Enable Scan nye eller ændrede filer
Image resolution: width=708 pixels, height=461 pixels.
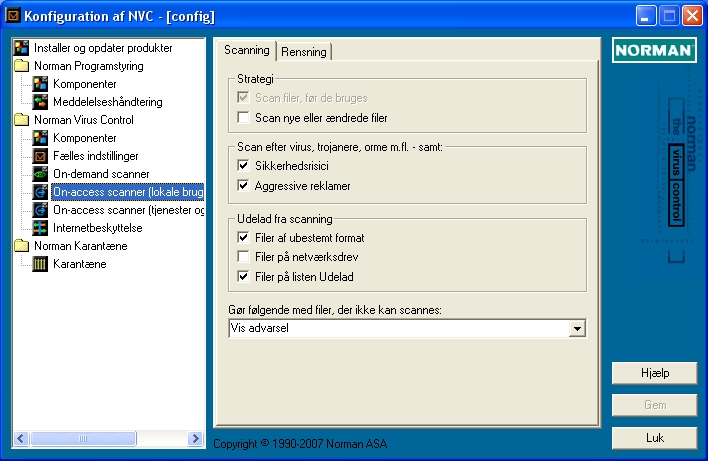point(243,118)
